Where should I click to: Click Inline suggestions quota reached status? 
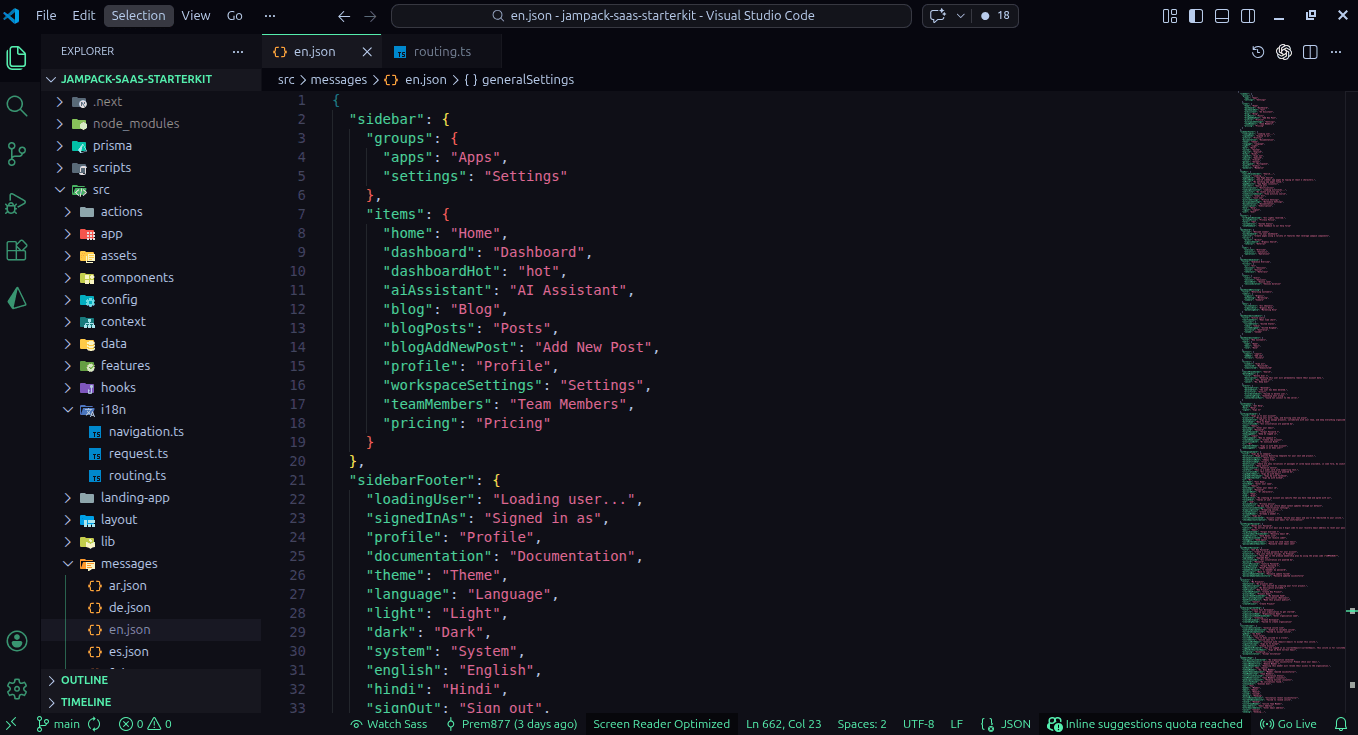tap(1145, 724)
